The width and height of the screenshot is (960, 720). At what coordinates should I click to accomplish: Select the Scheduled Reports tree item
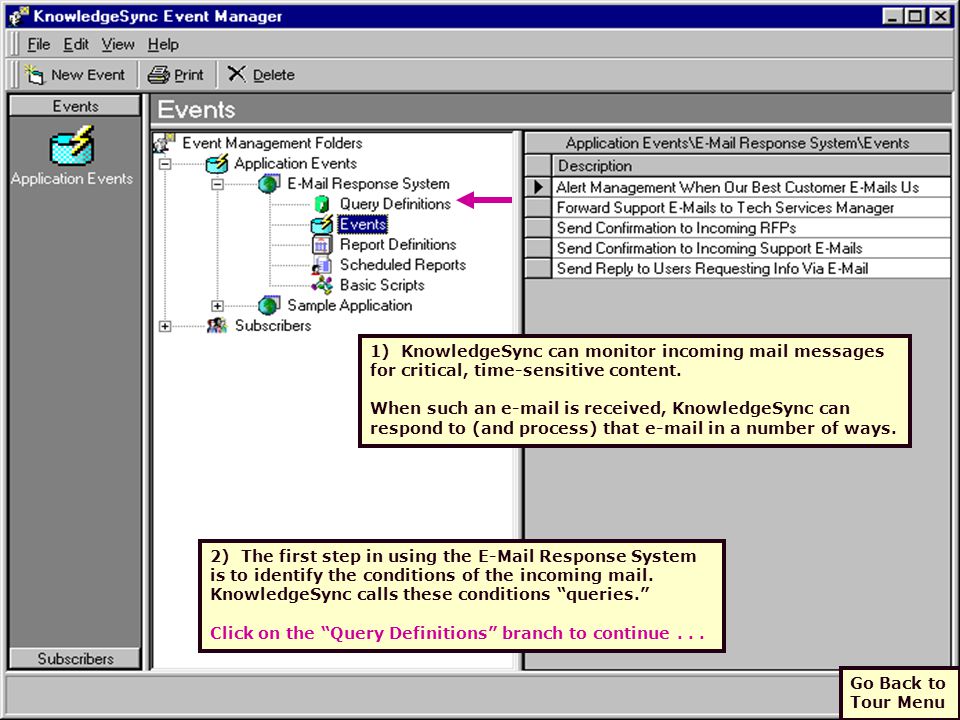[x=403, y=264]
